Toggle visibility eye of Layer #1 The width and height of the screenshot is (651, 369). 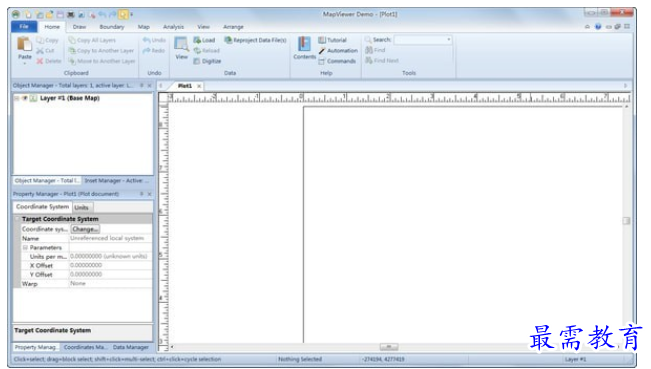(25, 98)
